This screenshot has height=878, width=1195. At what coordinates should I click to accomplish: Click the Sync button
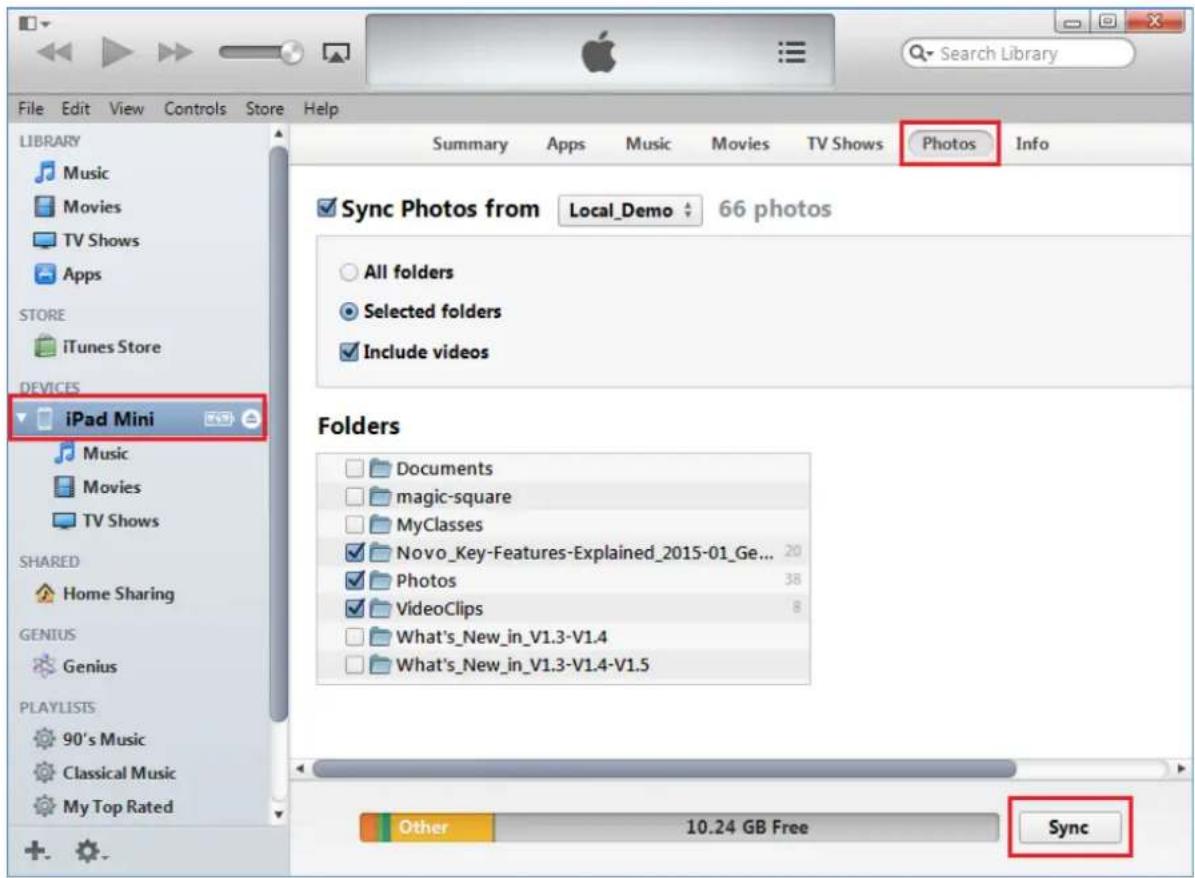point(1069,827)
